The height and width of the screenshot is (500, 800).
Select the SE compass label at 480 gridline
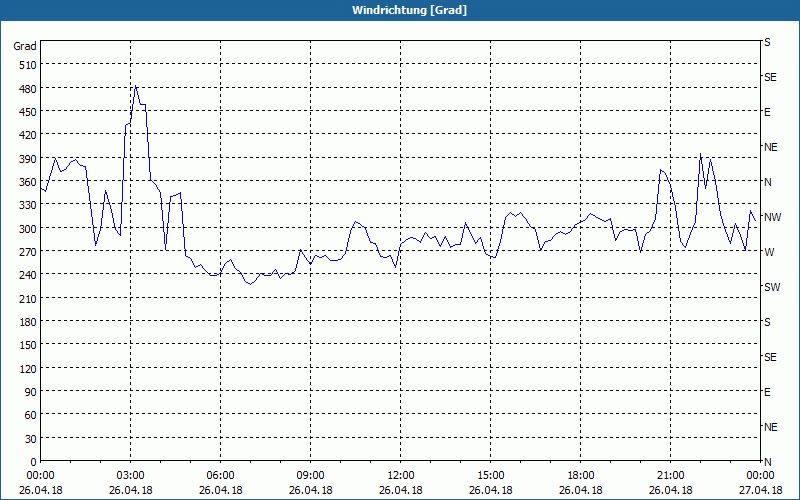[770, 77]
